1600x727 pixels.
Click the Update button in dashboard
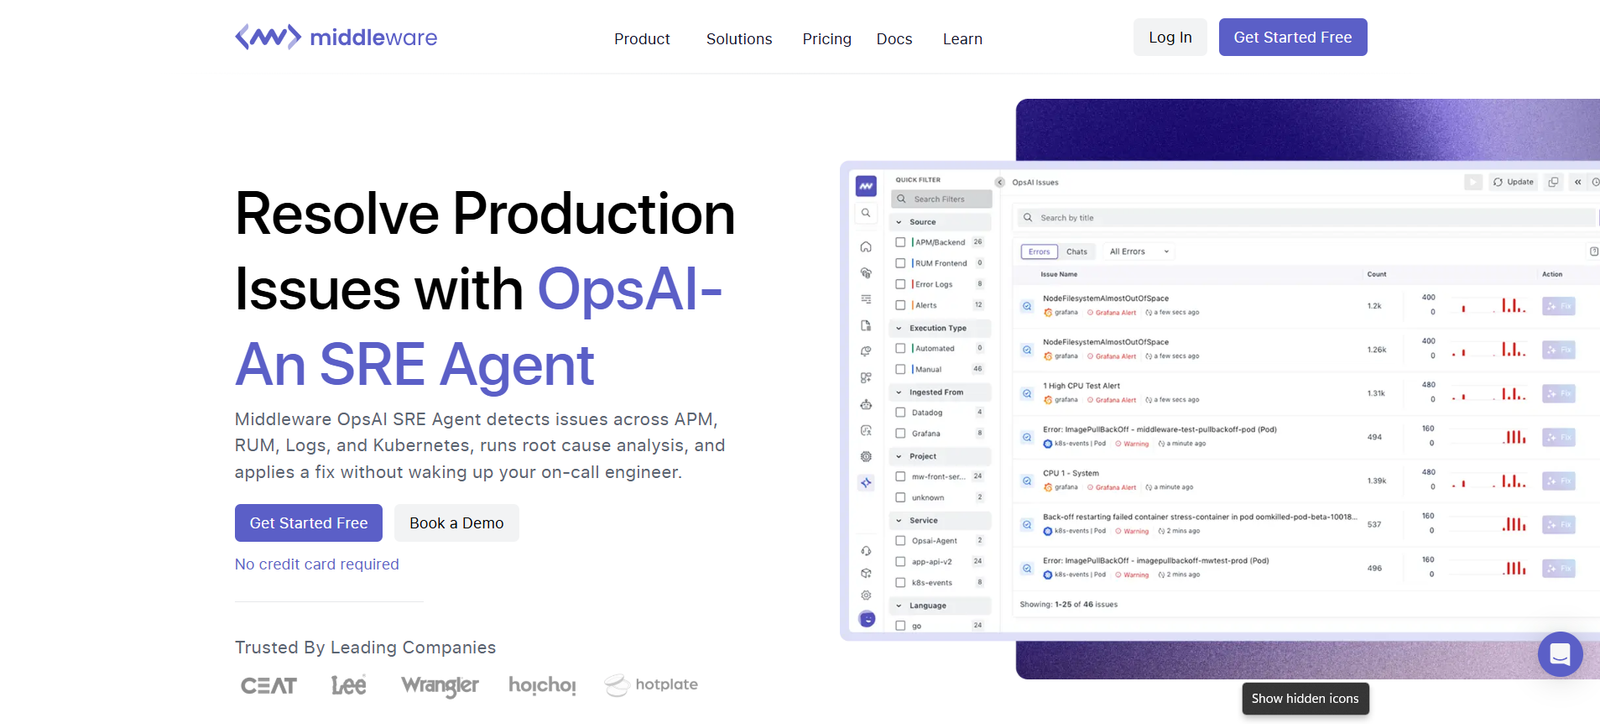pyautogui.click(x=1513, y=182)
